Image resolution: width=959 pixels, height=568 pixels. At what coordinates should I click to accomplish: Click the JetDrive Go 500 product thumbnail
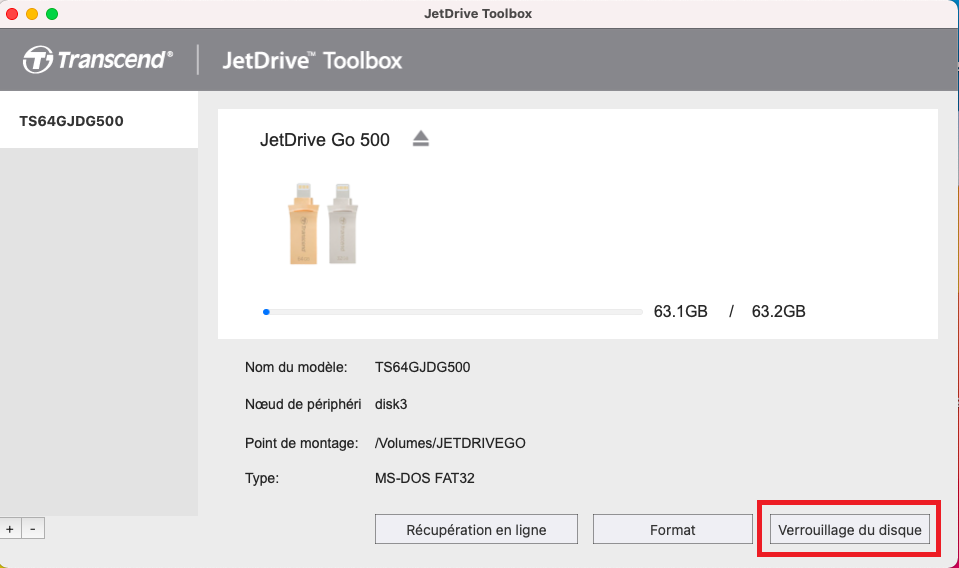(323, 223)
